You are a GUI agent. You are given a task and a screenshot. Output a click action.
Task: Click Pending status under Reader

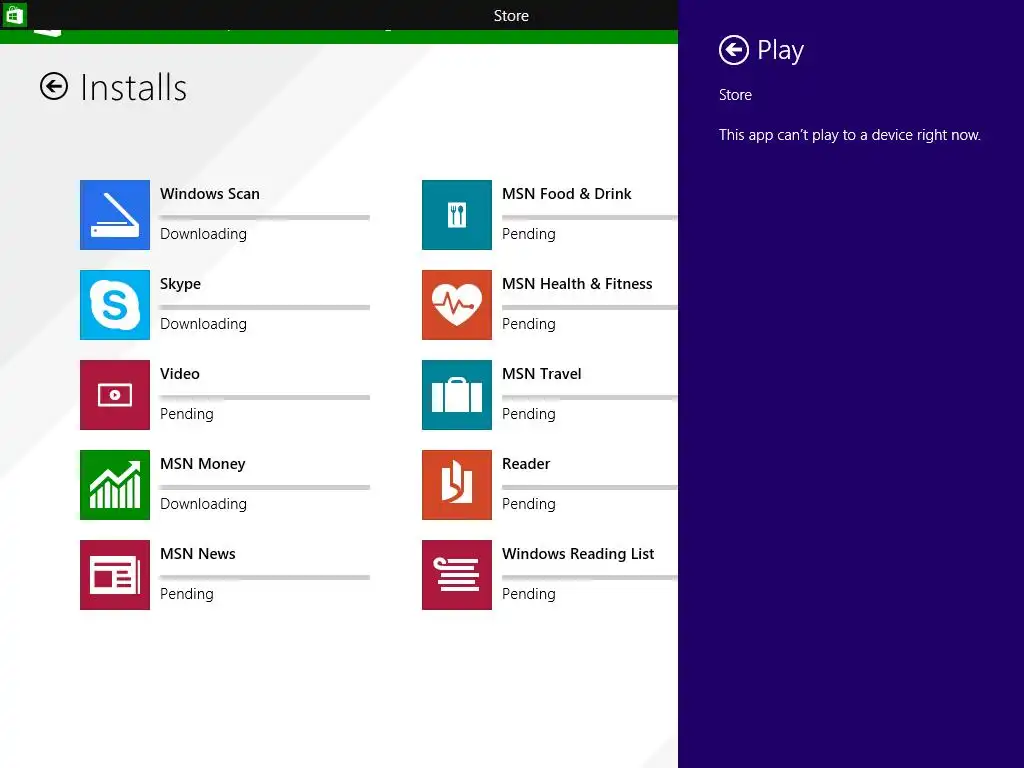(528, 504)
